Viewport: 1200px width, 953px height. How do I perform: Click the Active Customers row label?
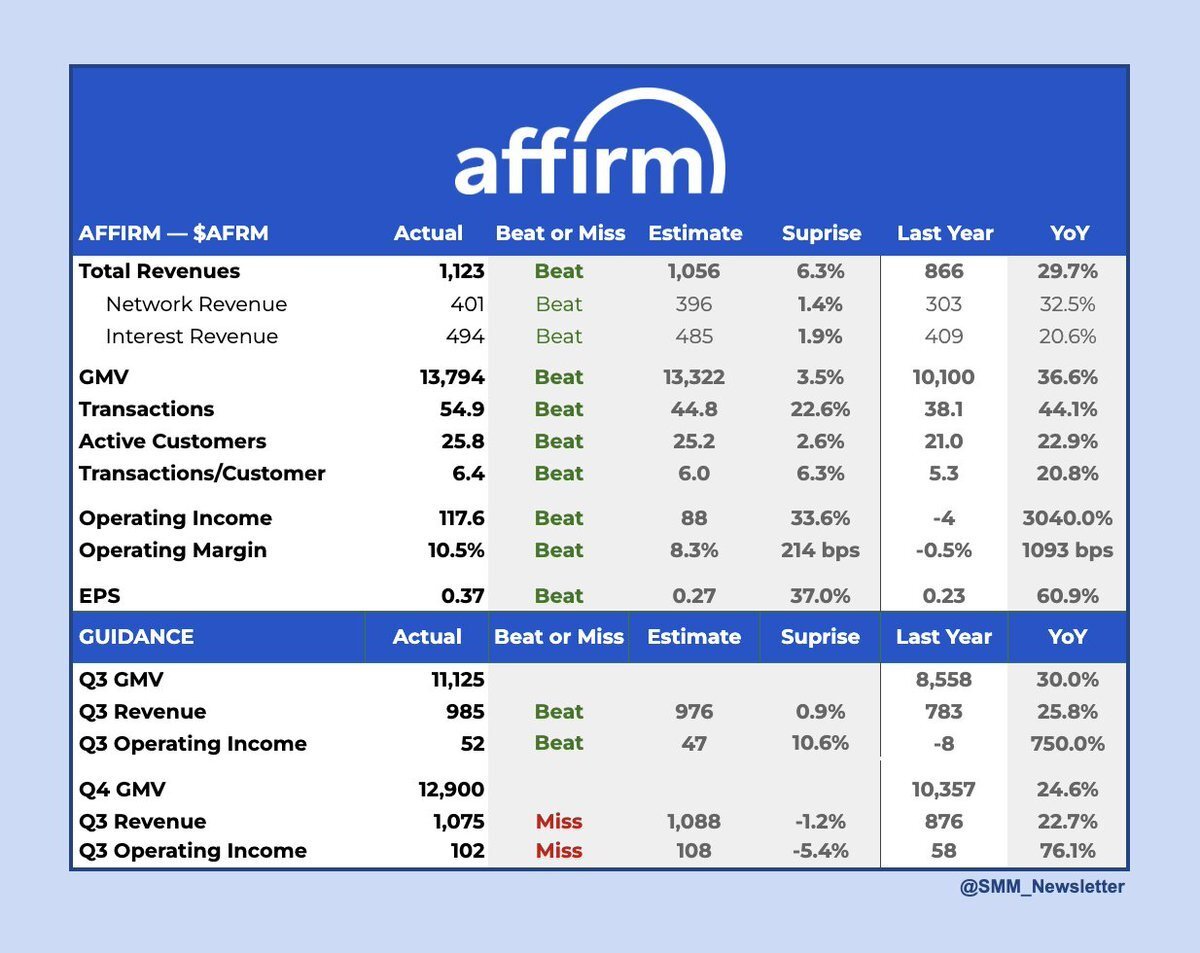click(x=172, y=441)
